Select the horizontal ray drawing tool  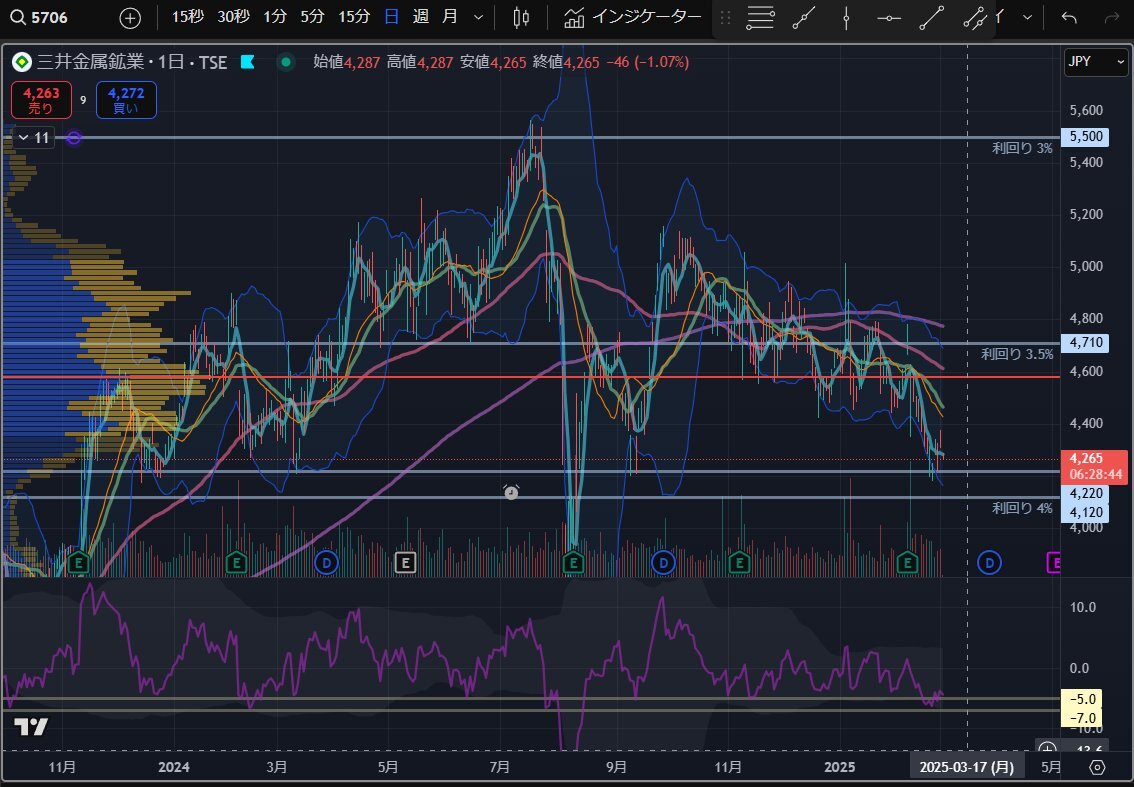(889, 19)
